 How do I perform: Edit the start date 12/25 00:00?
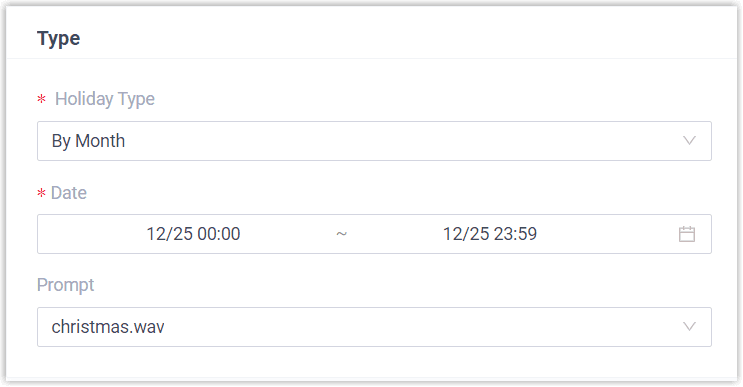[193, 234]
